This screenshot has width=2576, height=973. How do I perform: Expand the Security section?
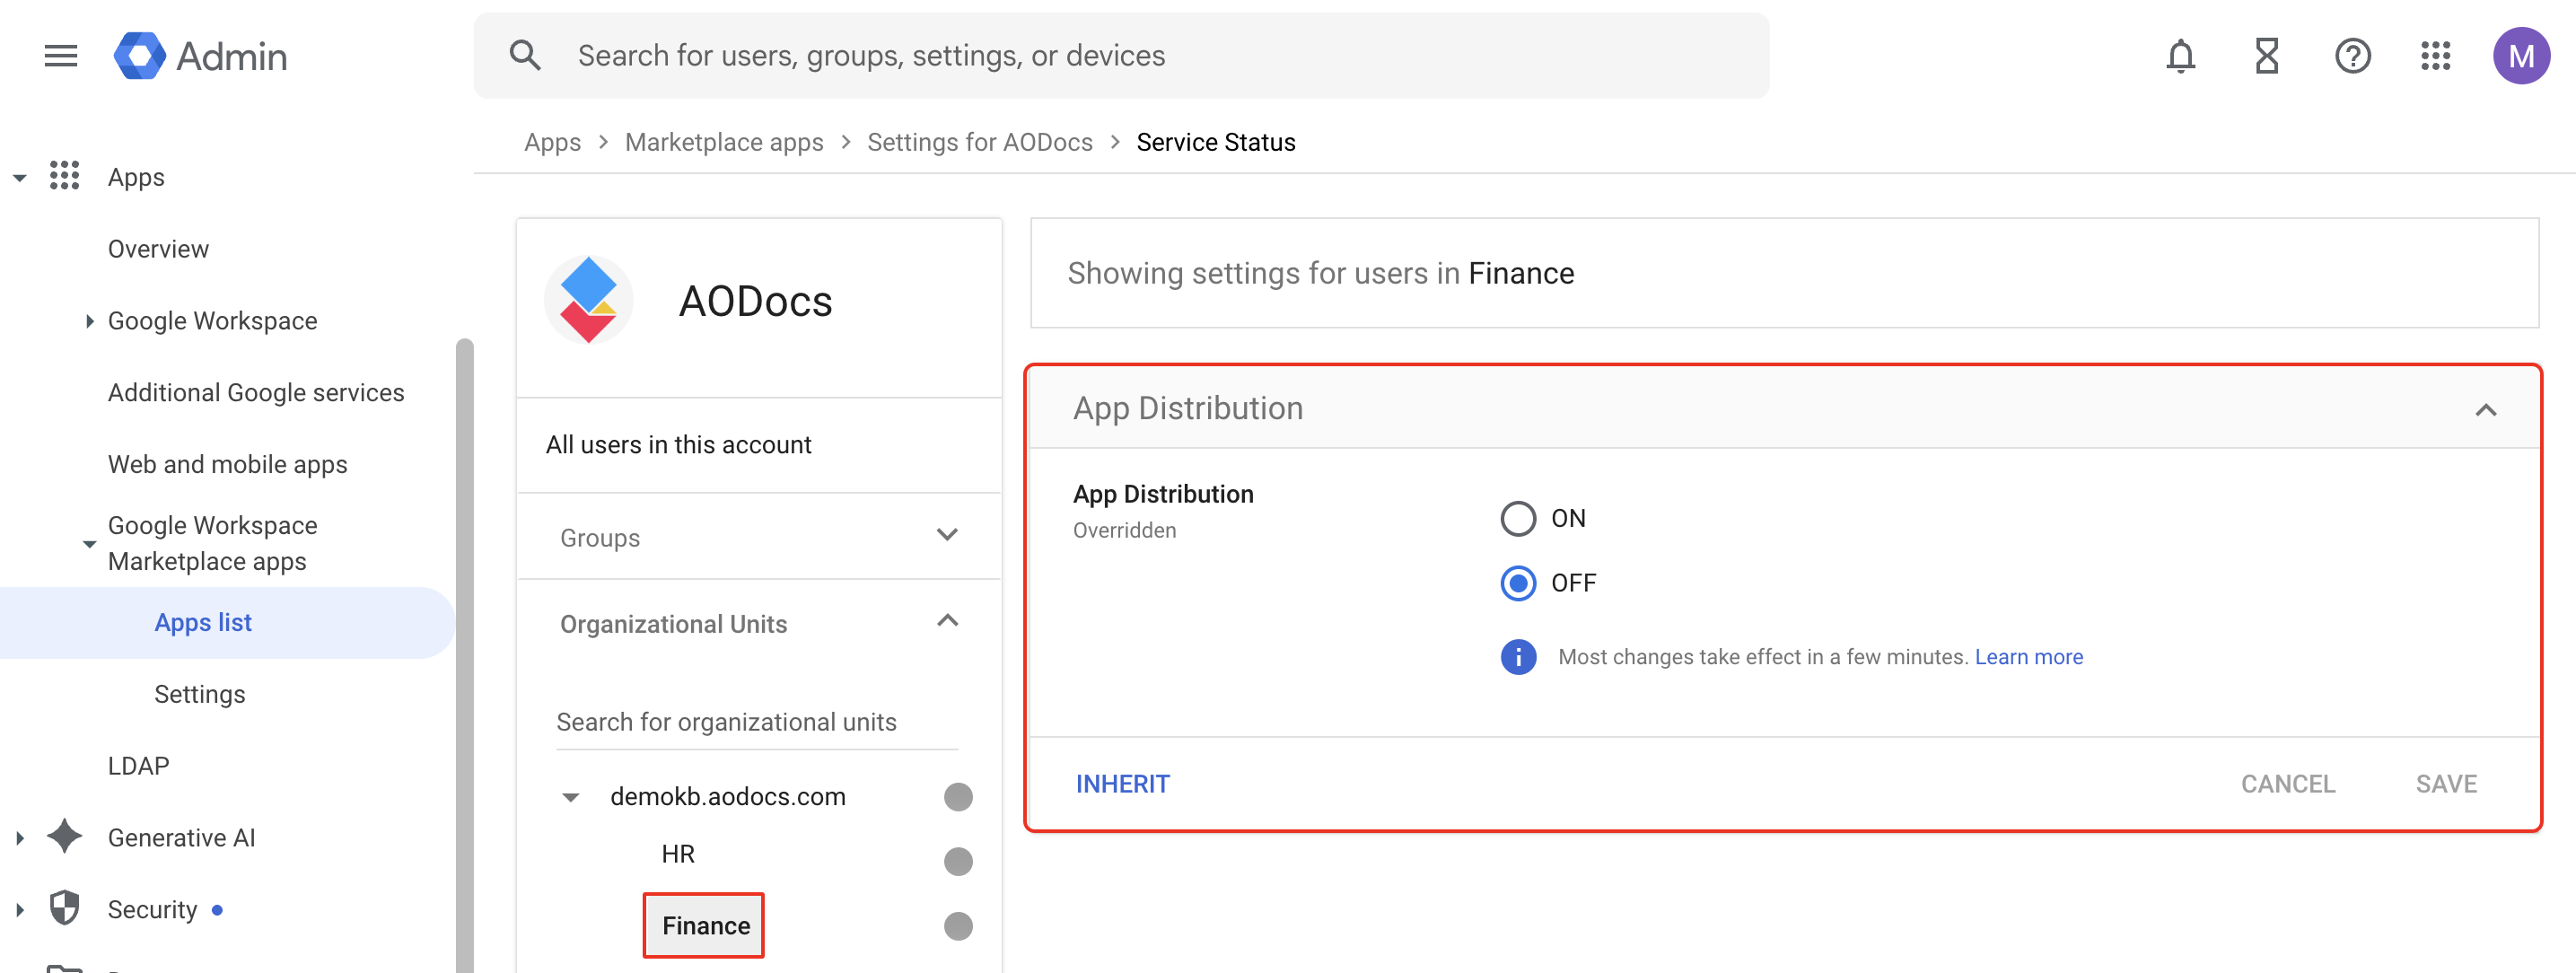click(19, 909)
